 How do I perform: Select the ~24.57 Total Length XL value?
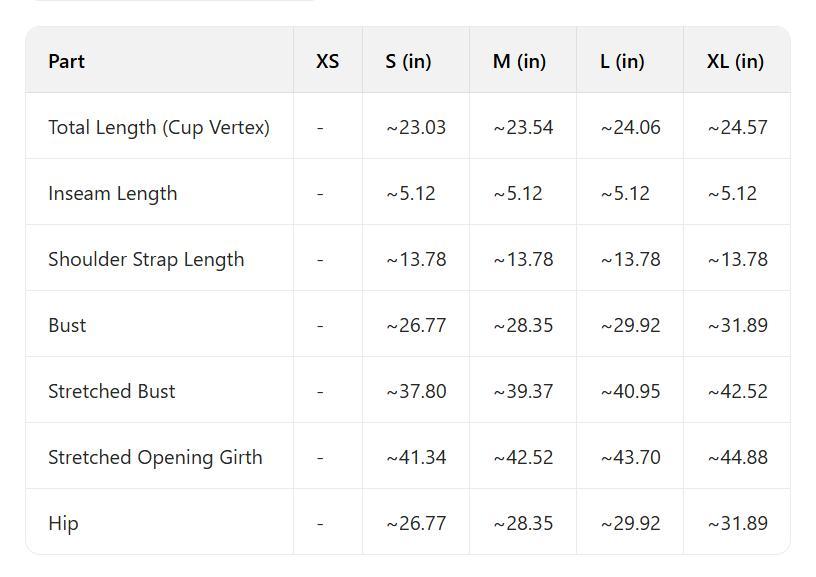737,127
